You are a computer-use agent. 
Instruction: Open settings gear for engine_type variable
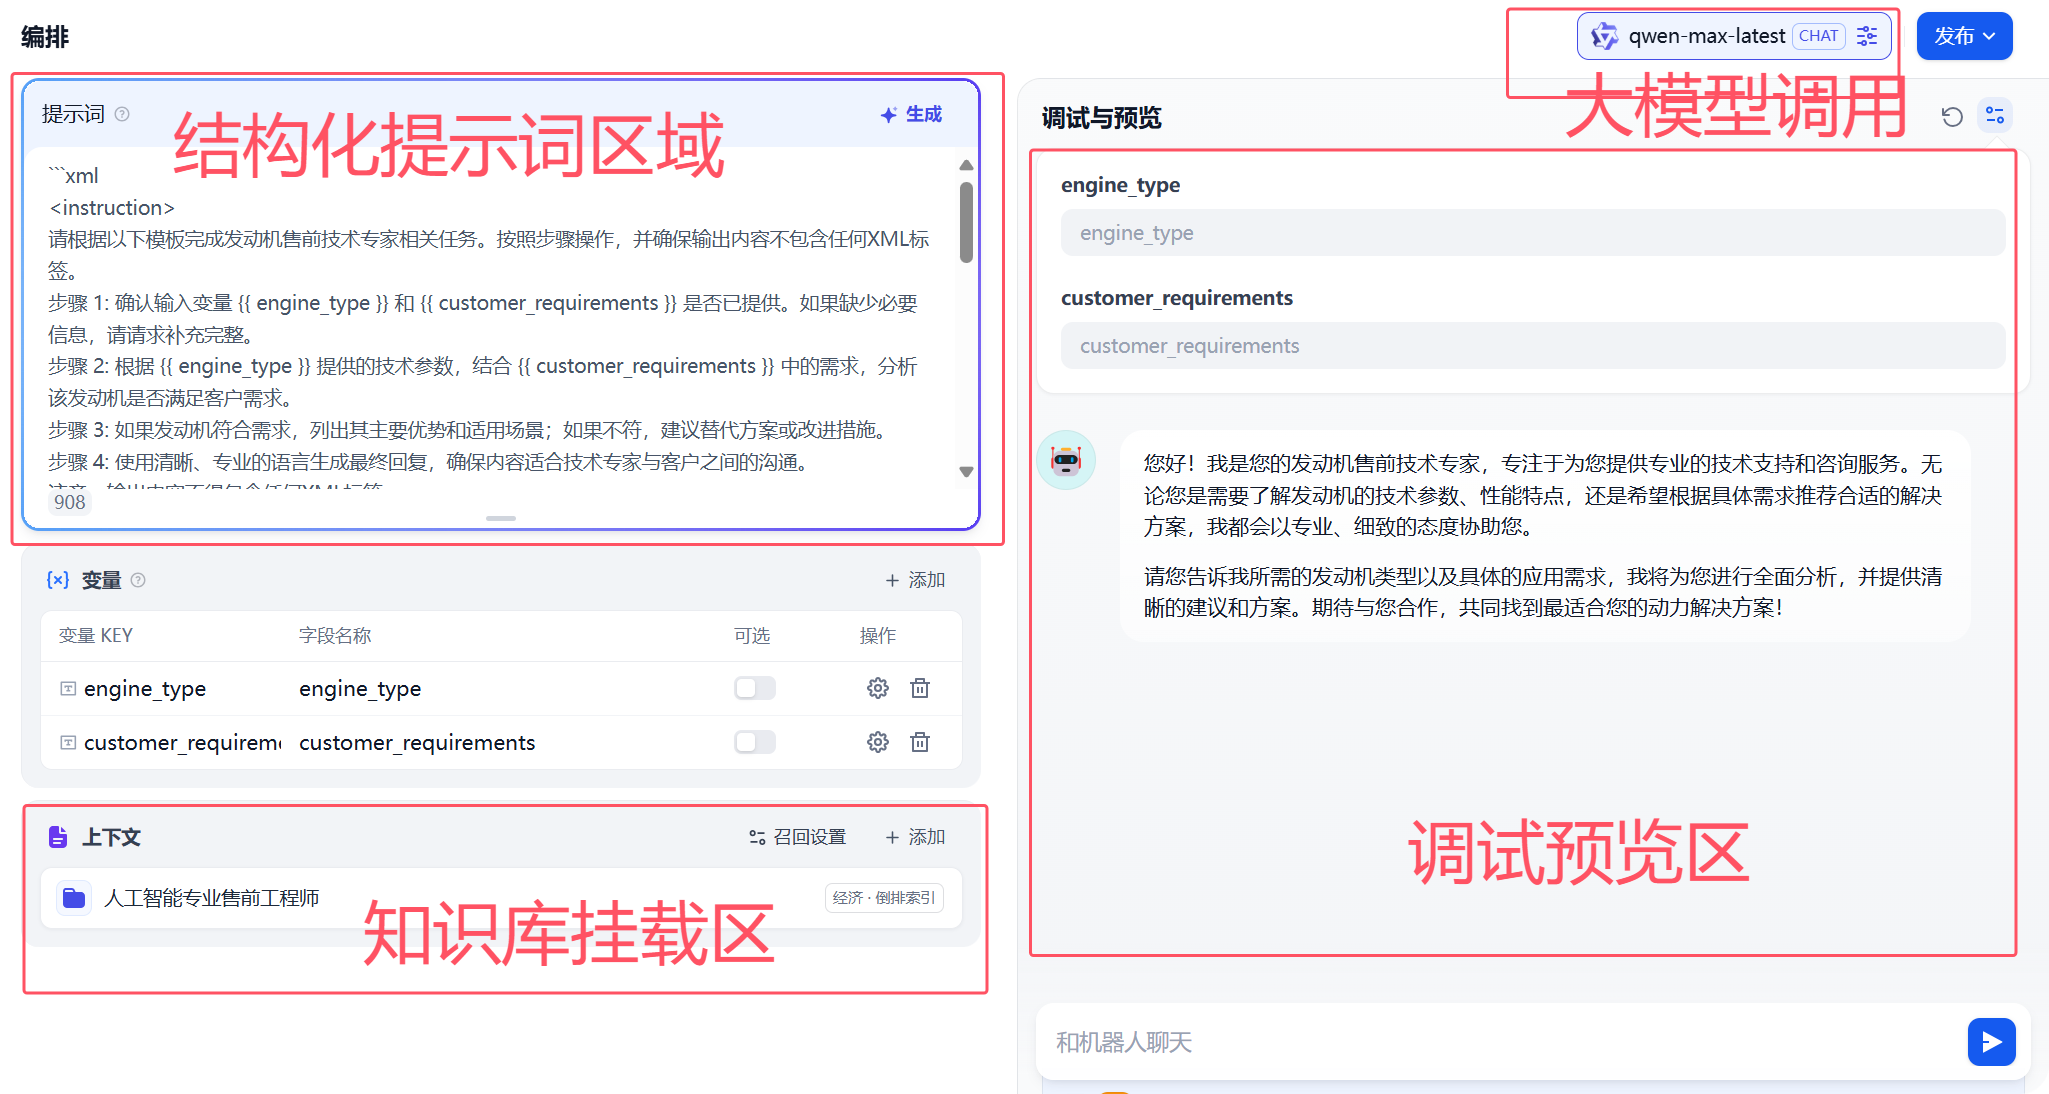coord(878,688)
